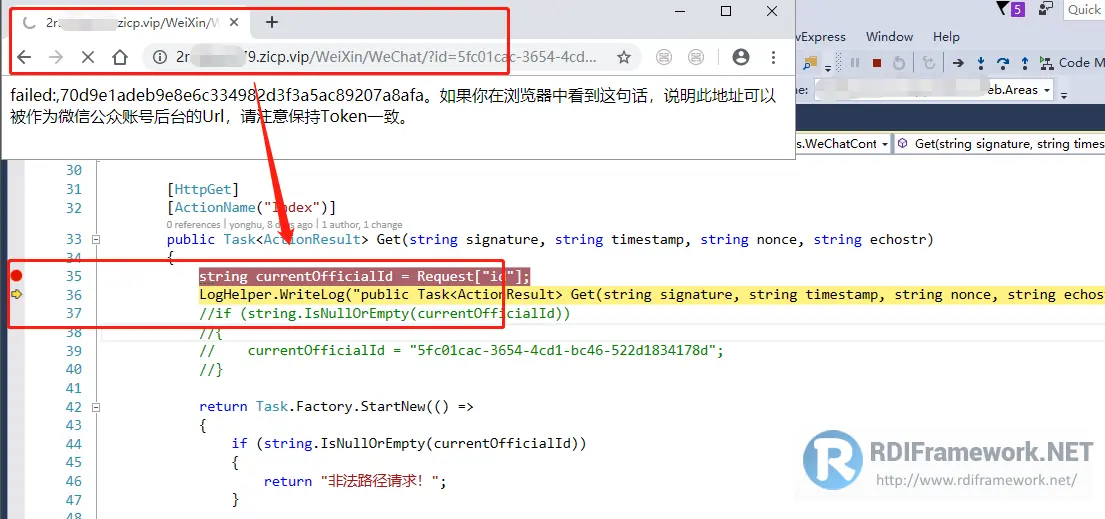Click 'return Task.Factory.StartNew' line

pos(336,407)
